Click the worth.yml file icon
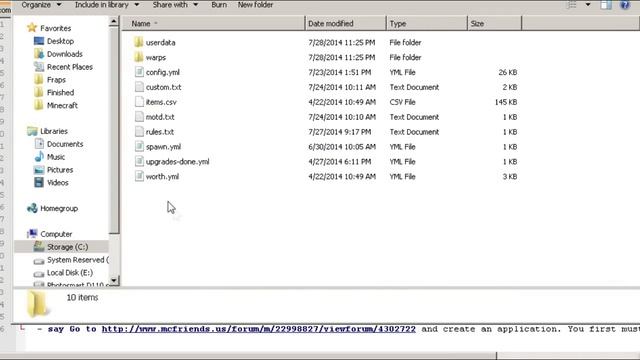Screen dimensions: 640x360 [139, 176]
